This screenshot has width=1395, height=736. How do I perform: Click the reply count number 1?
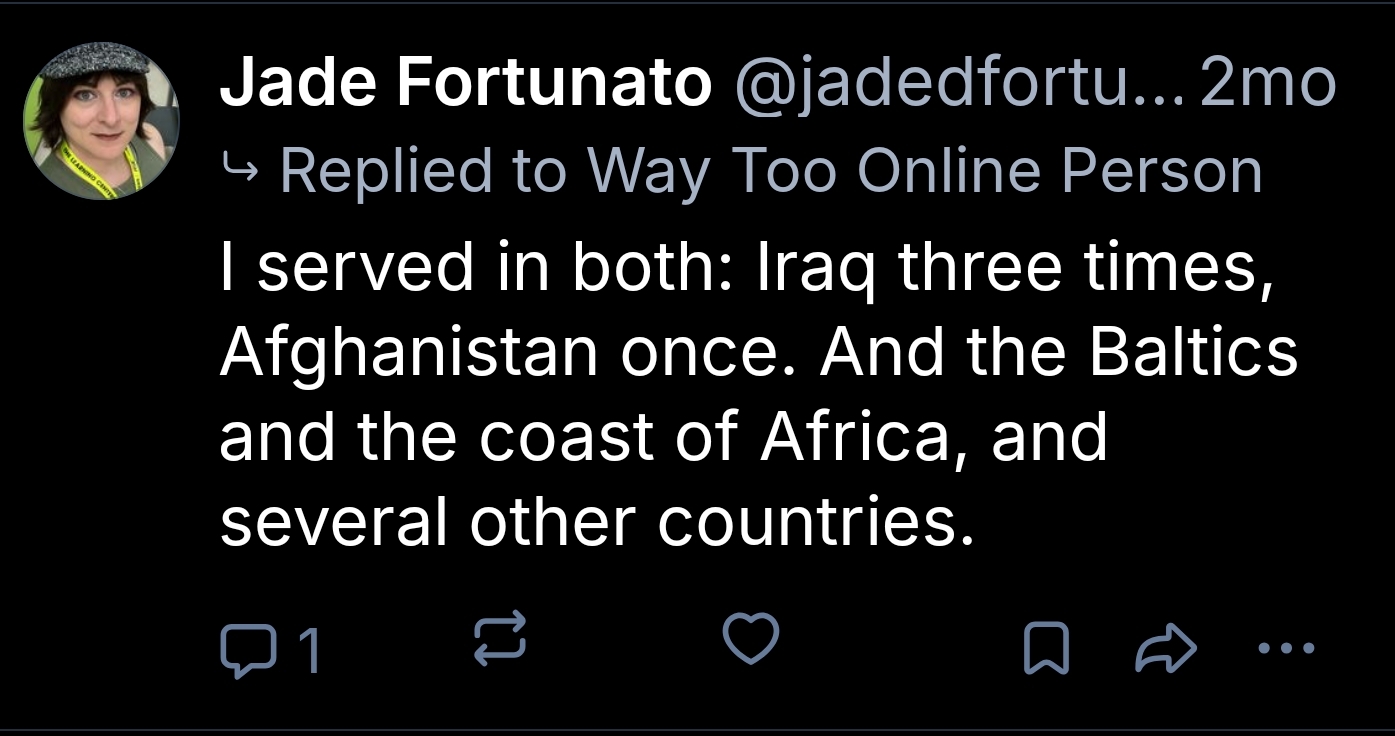pos(309,651)
